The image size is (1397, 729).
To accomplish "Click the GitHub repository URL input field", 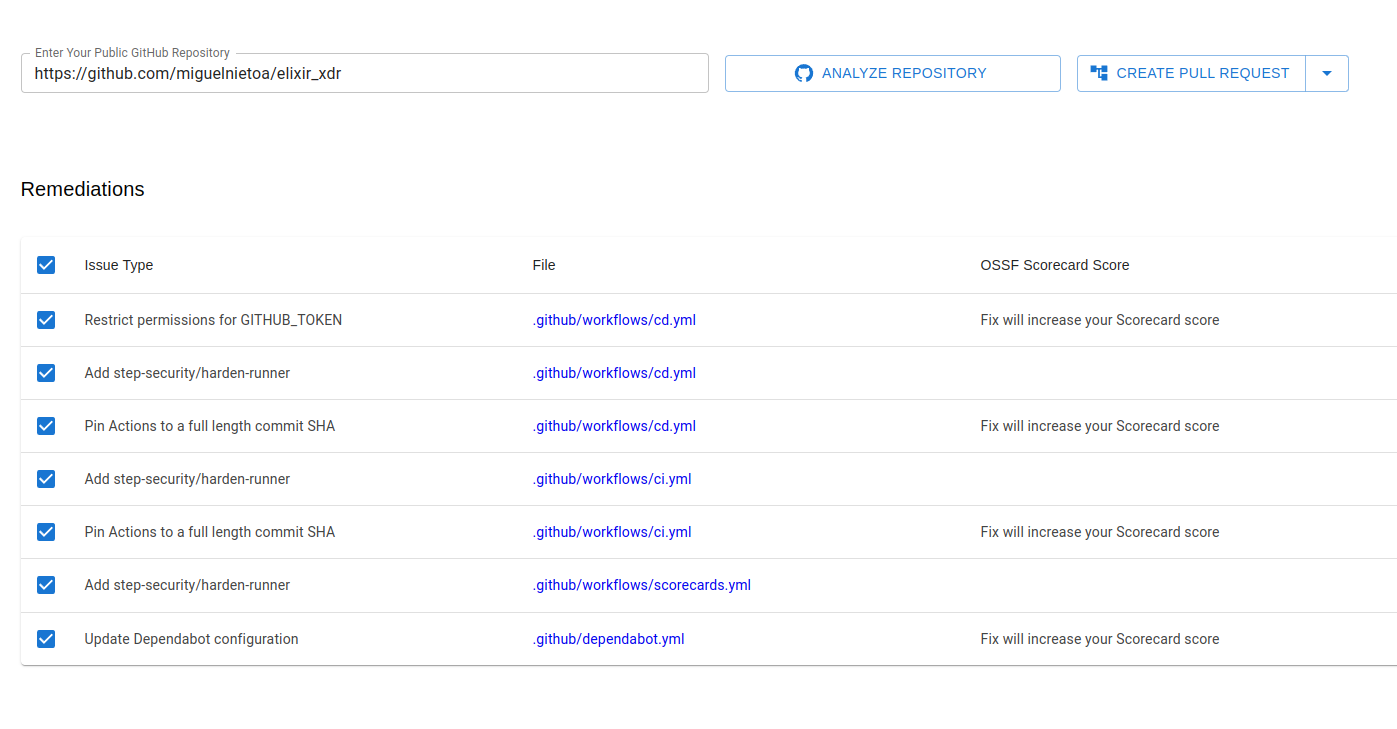I will [364, 73].
